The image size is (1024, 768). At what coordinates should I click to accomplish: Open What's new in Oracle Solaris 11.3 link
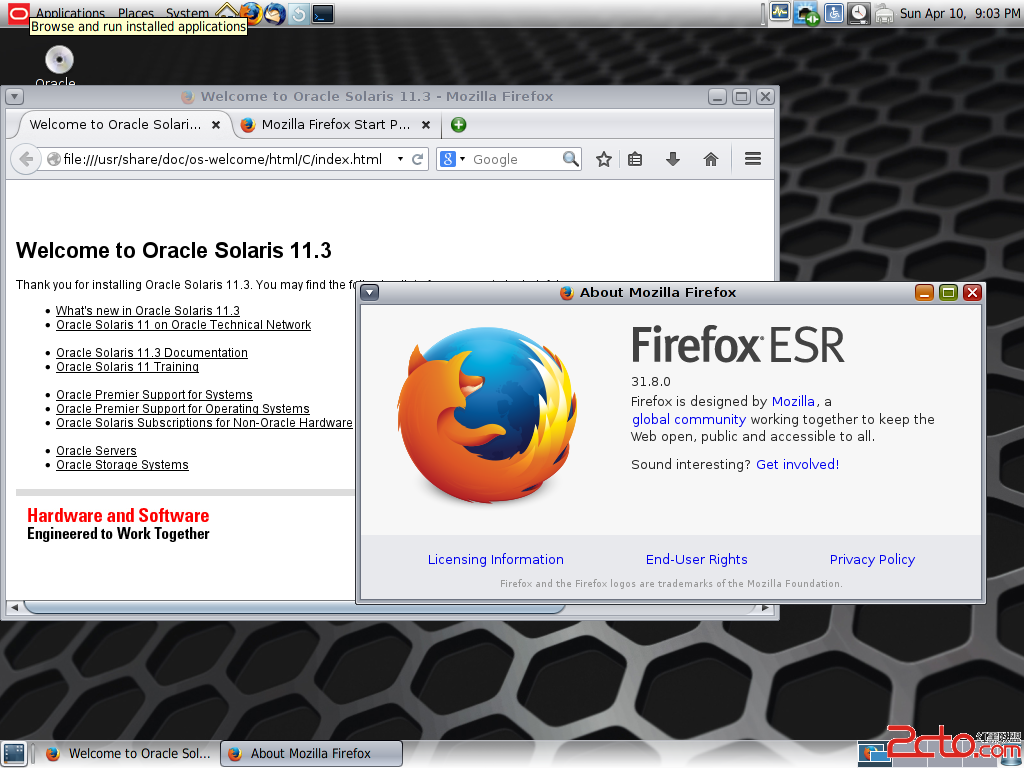click(x=148, y=311)
